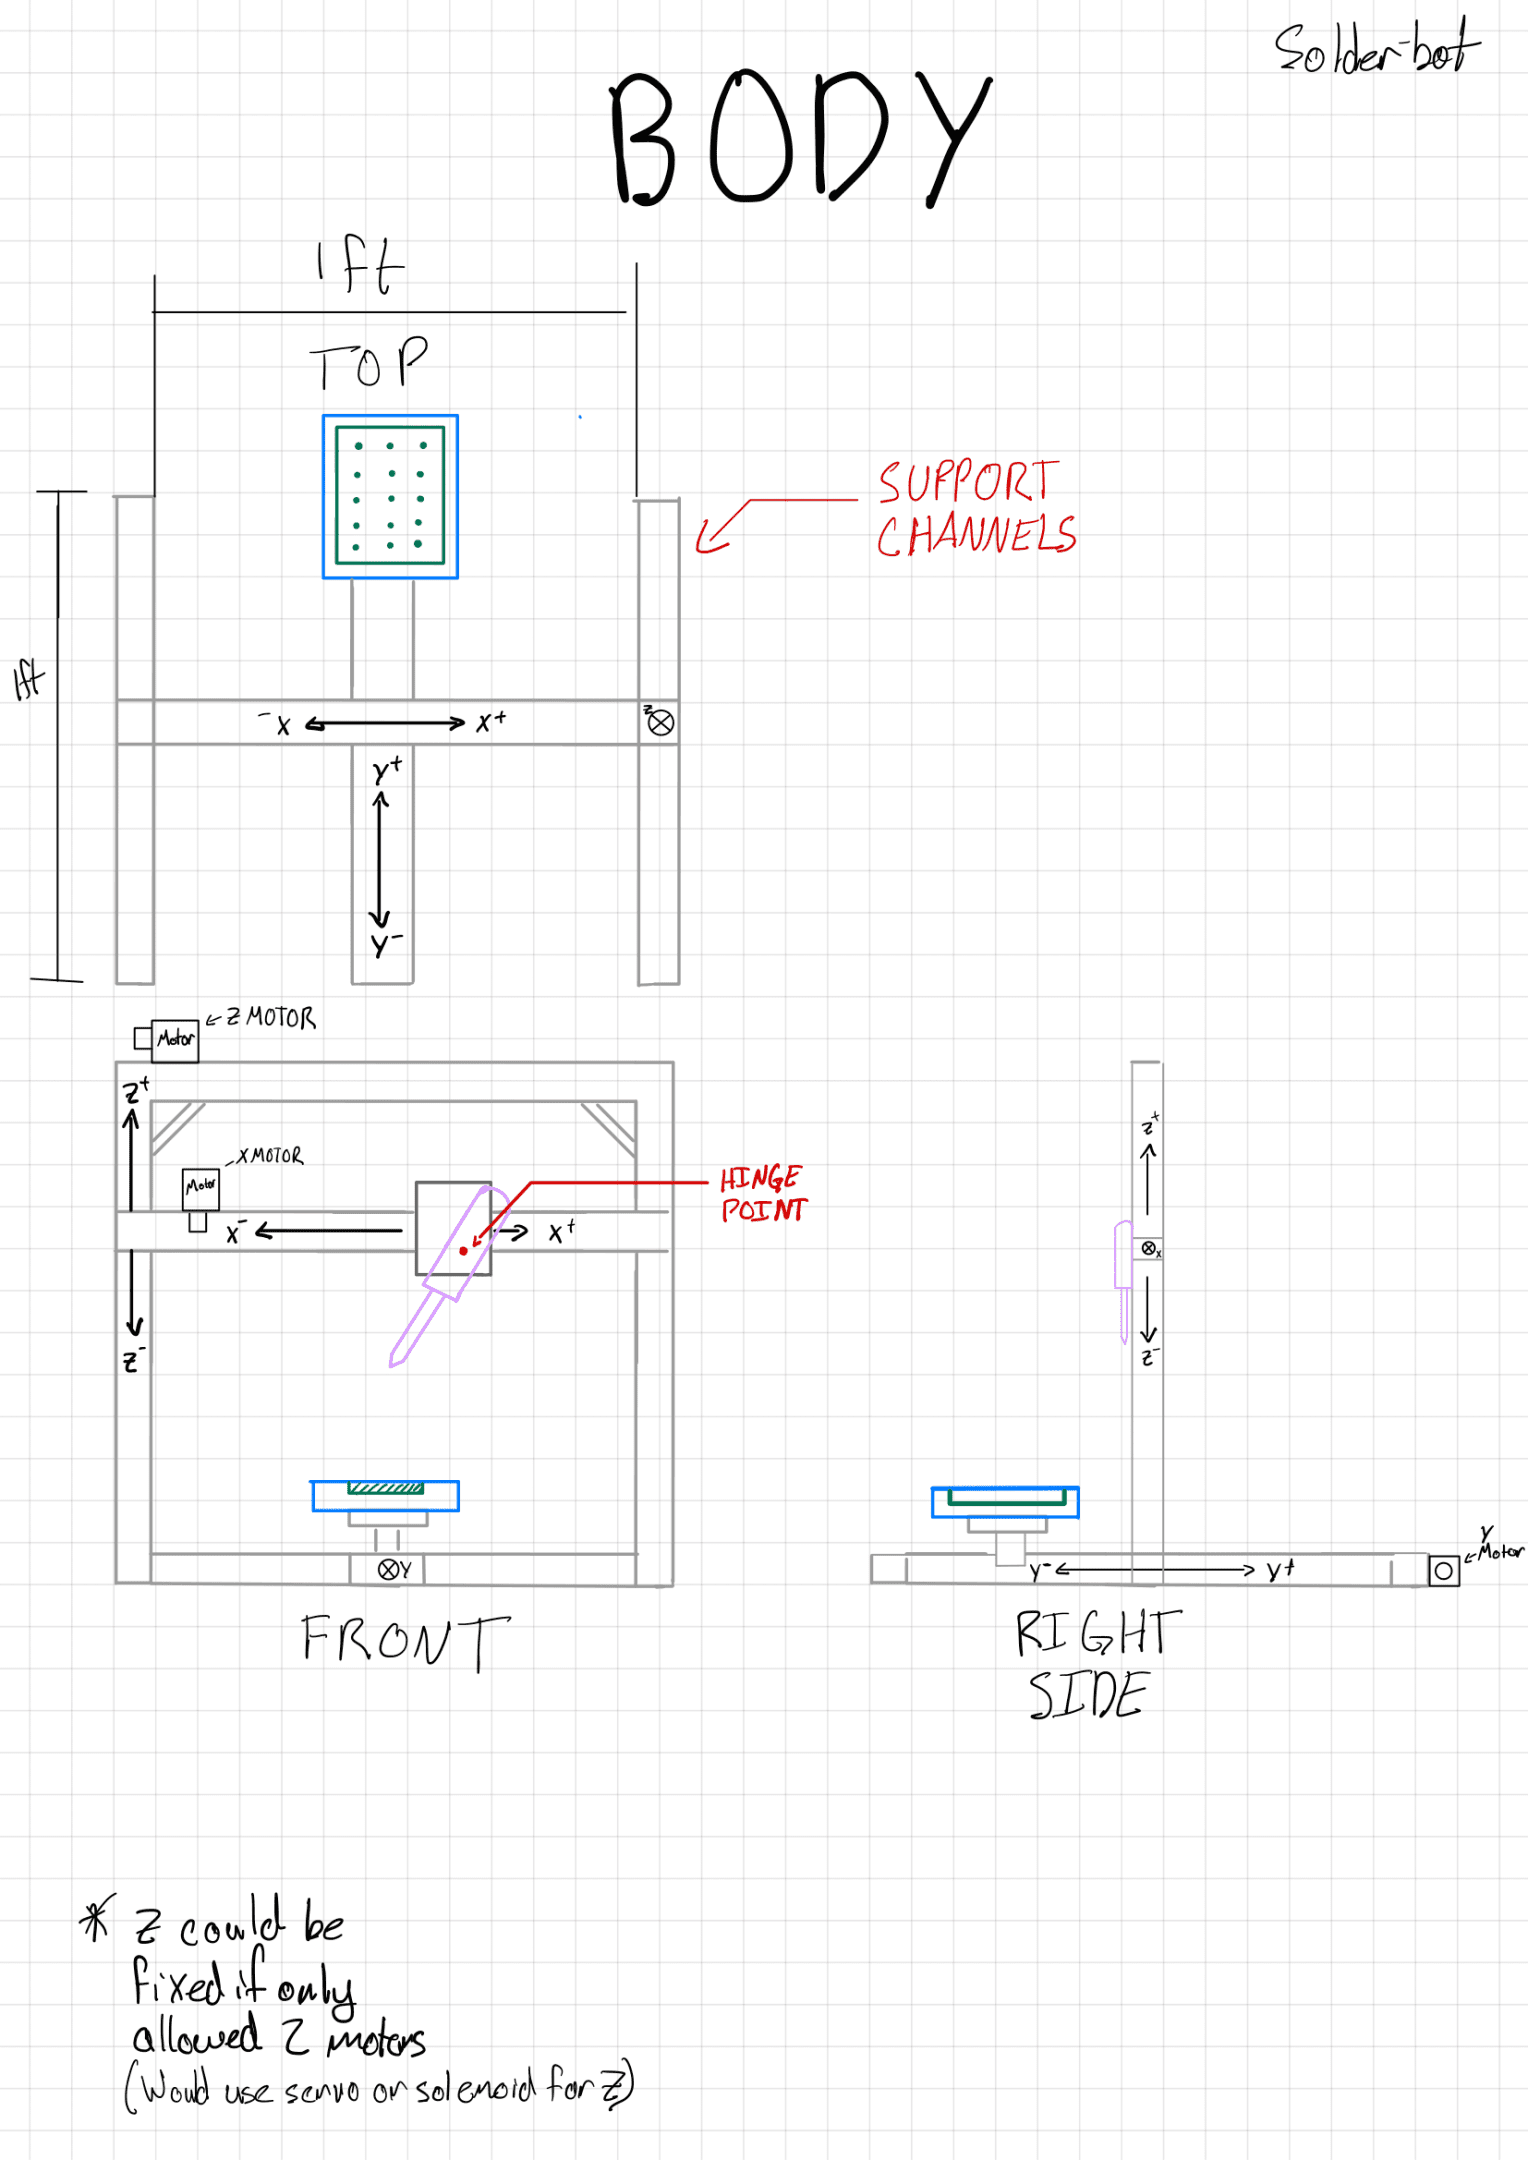Viewport: 1528px width, 2160px height.
Task: Click the Motor box under X MOTOR label
Action: (200, 1189)
